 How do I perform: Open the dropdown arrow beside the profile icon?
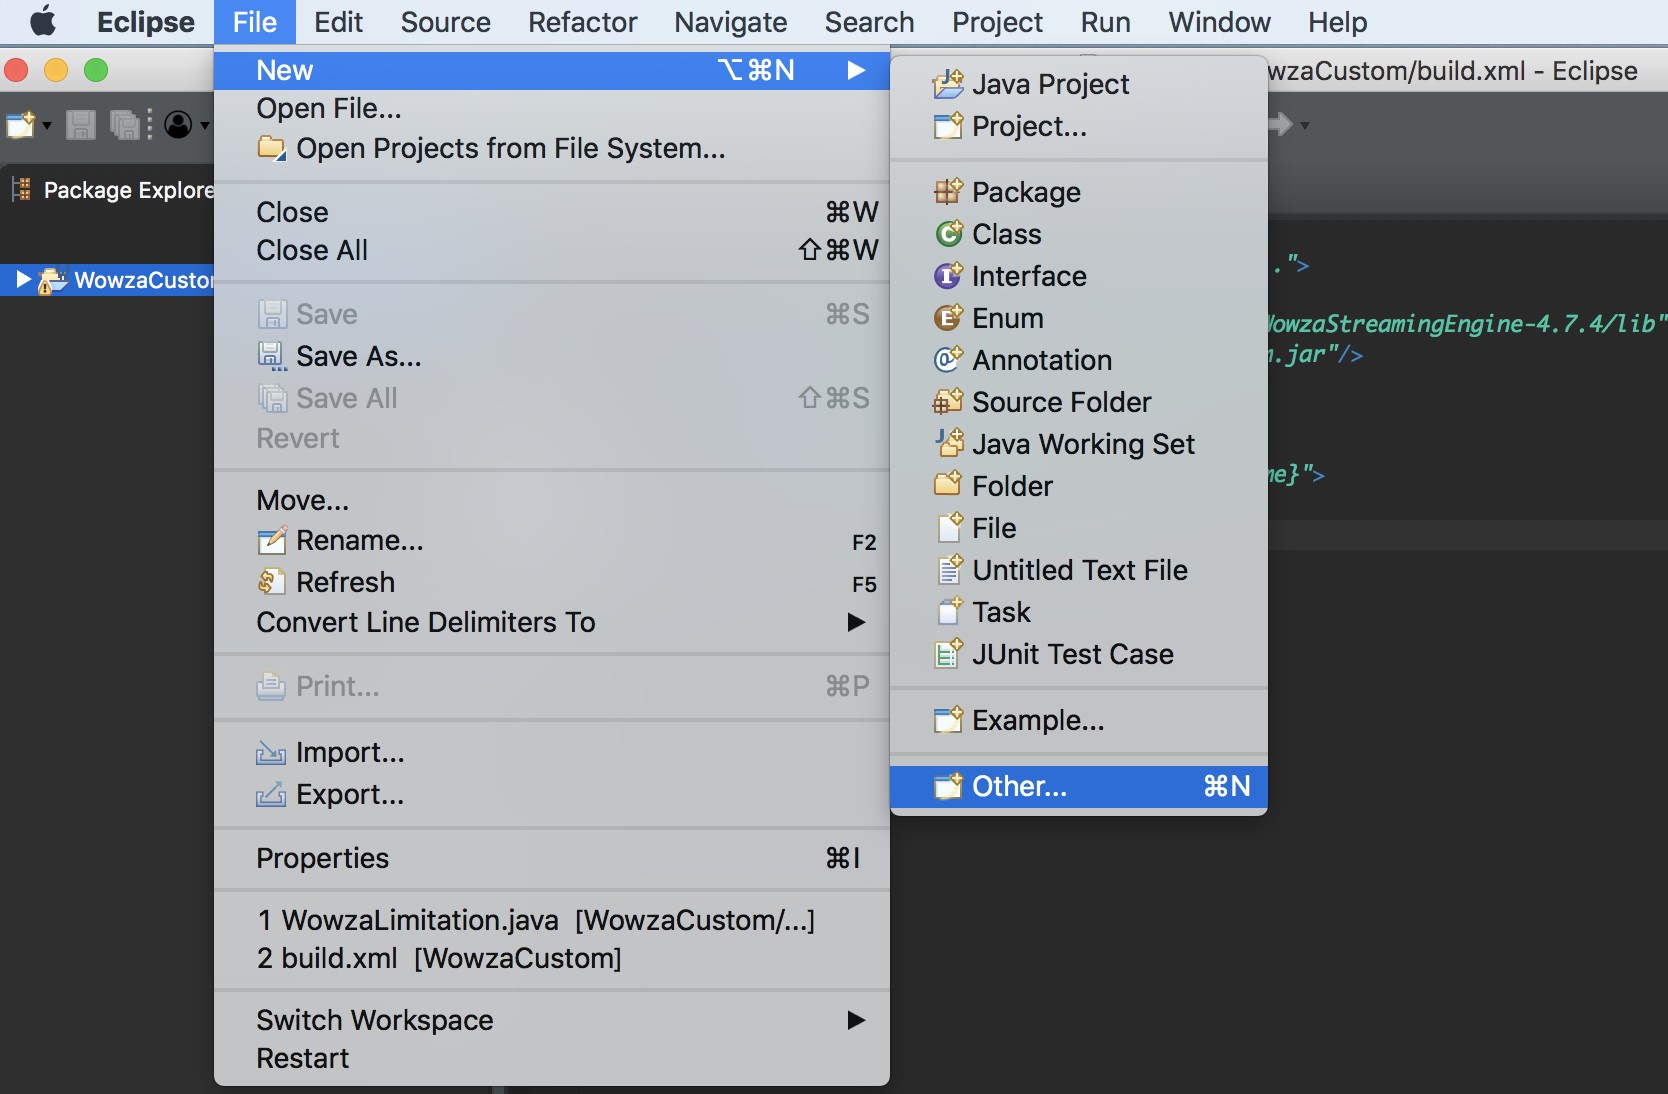(x=205, y=126)
